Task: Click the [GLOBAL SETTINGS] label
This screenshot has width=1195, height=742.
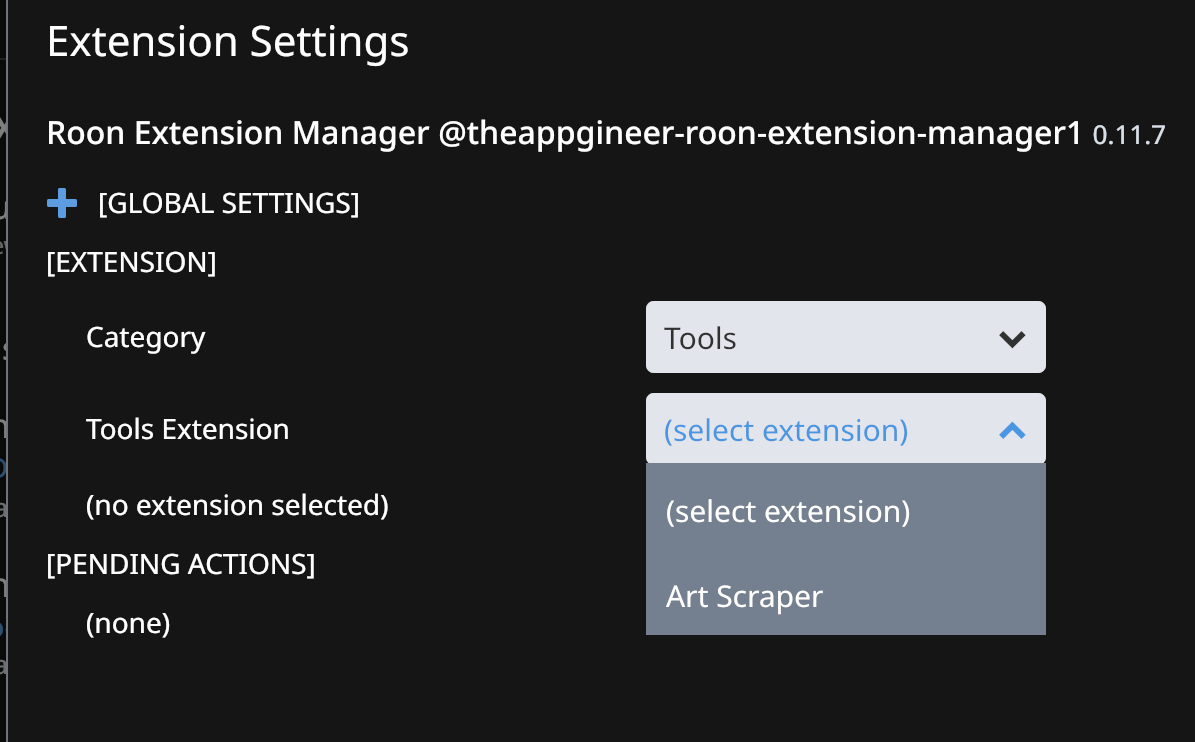Action: pos(229,203)
